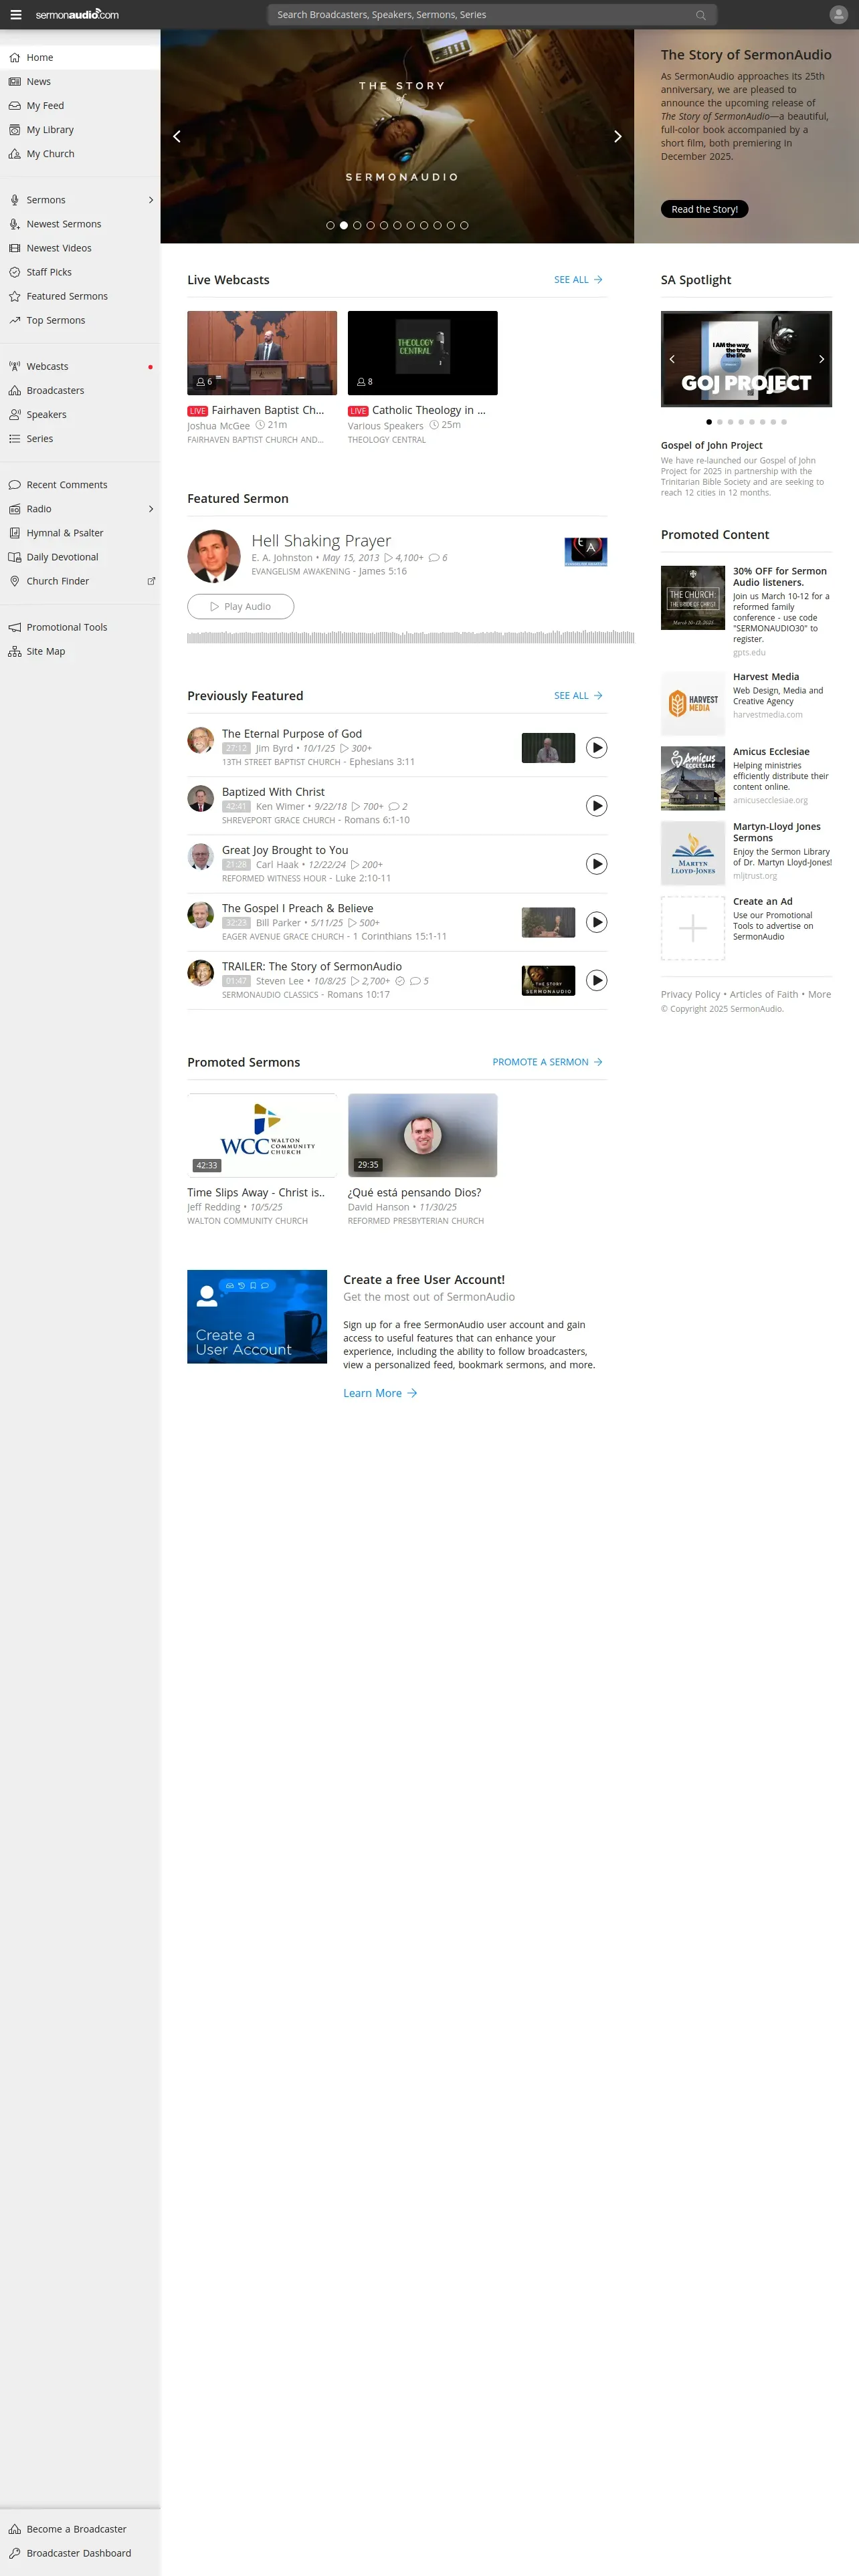
Task: Select last hero carousel dot
Action: (x=464, y=226)
